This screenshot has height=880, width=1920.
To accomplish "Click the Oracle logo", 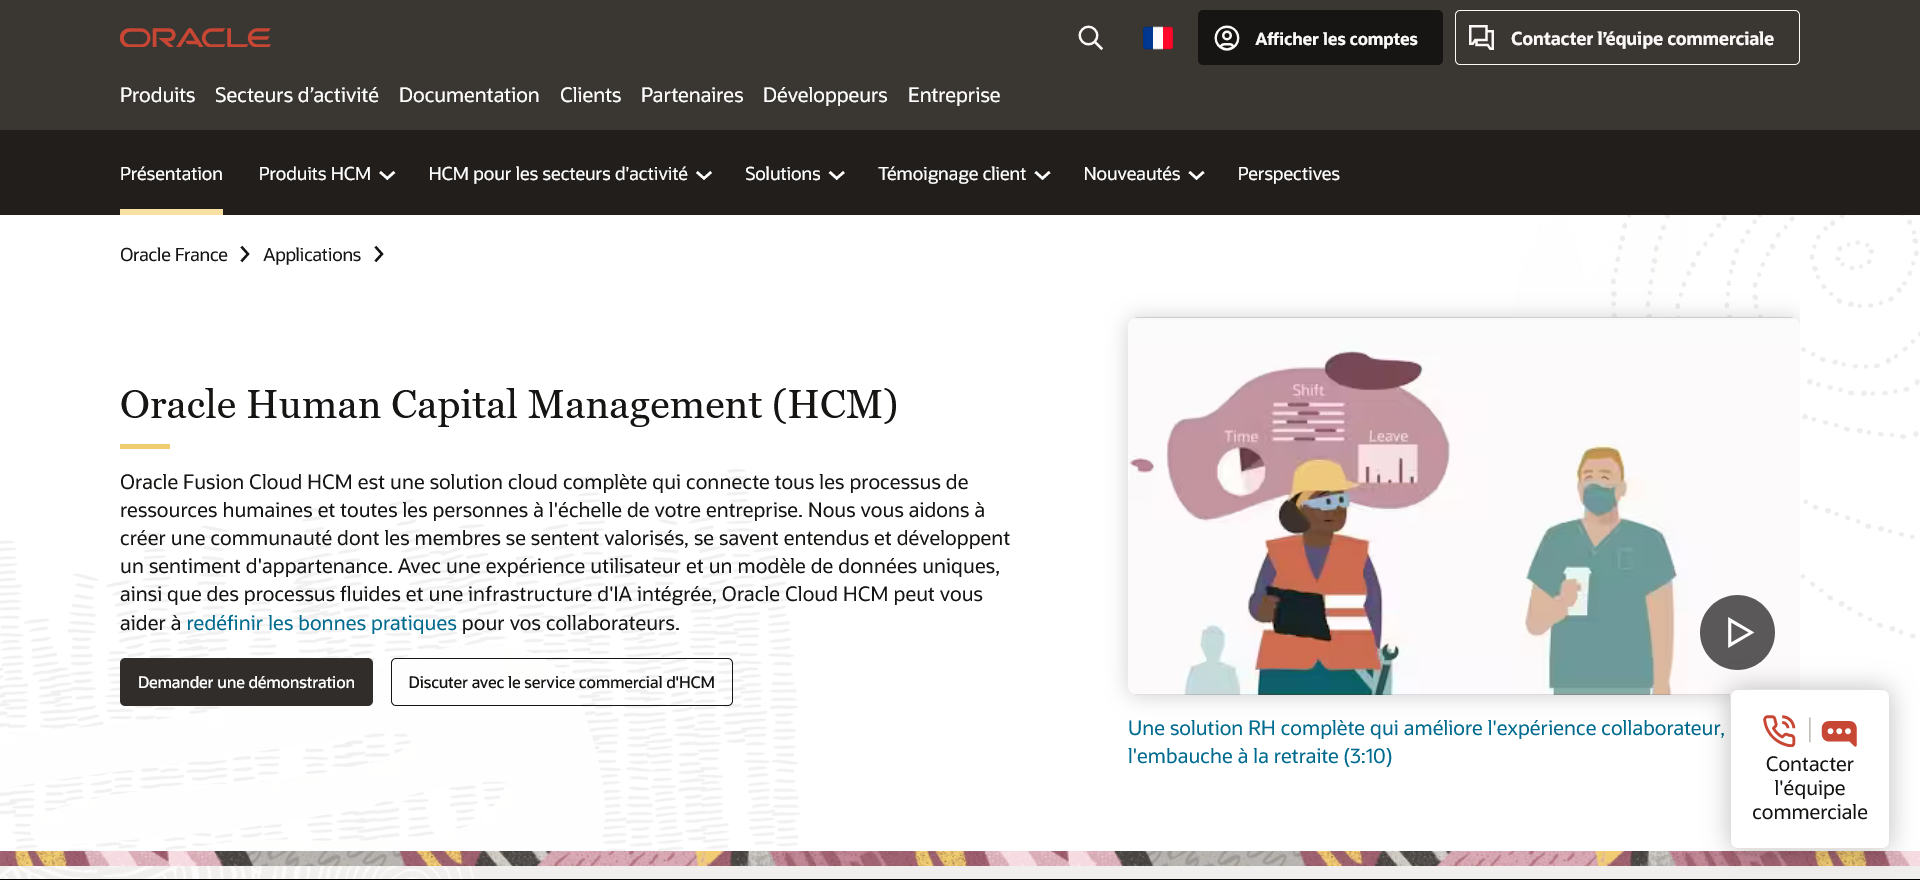I will point(195,38).
